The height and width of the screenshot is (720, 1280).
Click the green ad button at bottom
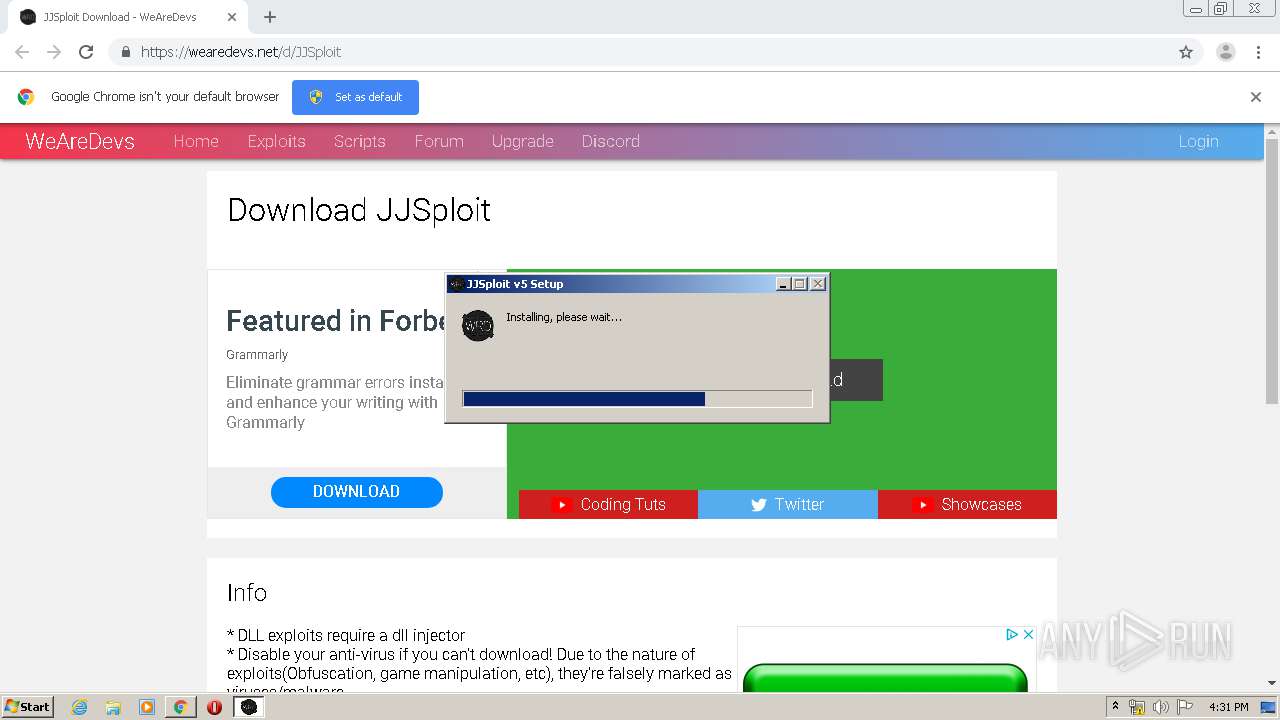pyautogui.click(x=885, y=677)
